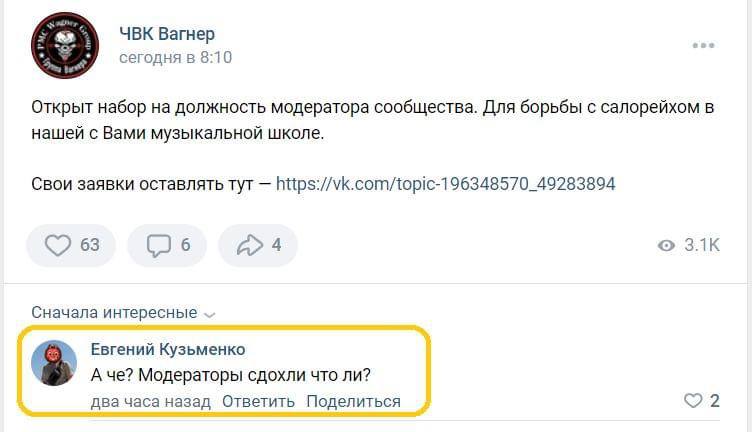This screenshot has width=752, height=432.
Task: Open the vk.com/topic link in the post
Action: point(445,184)
